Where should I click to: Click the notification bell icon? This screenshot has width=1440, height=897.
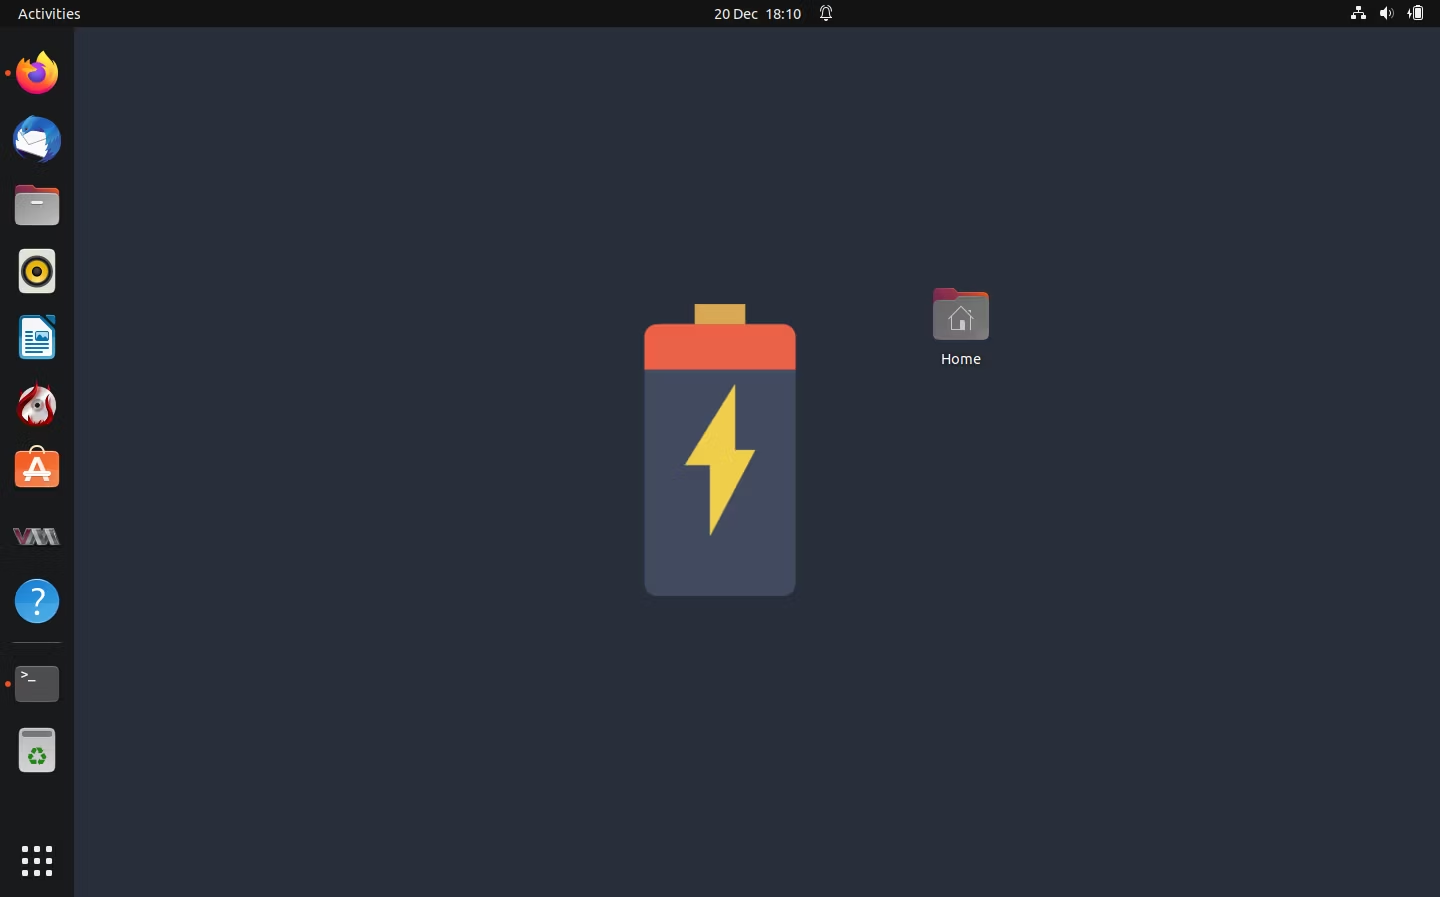click(826, 13)
